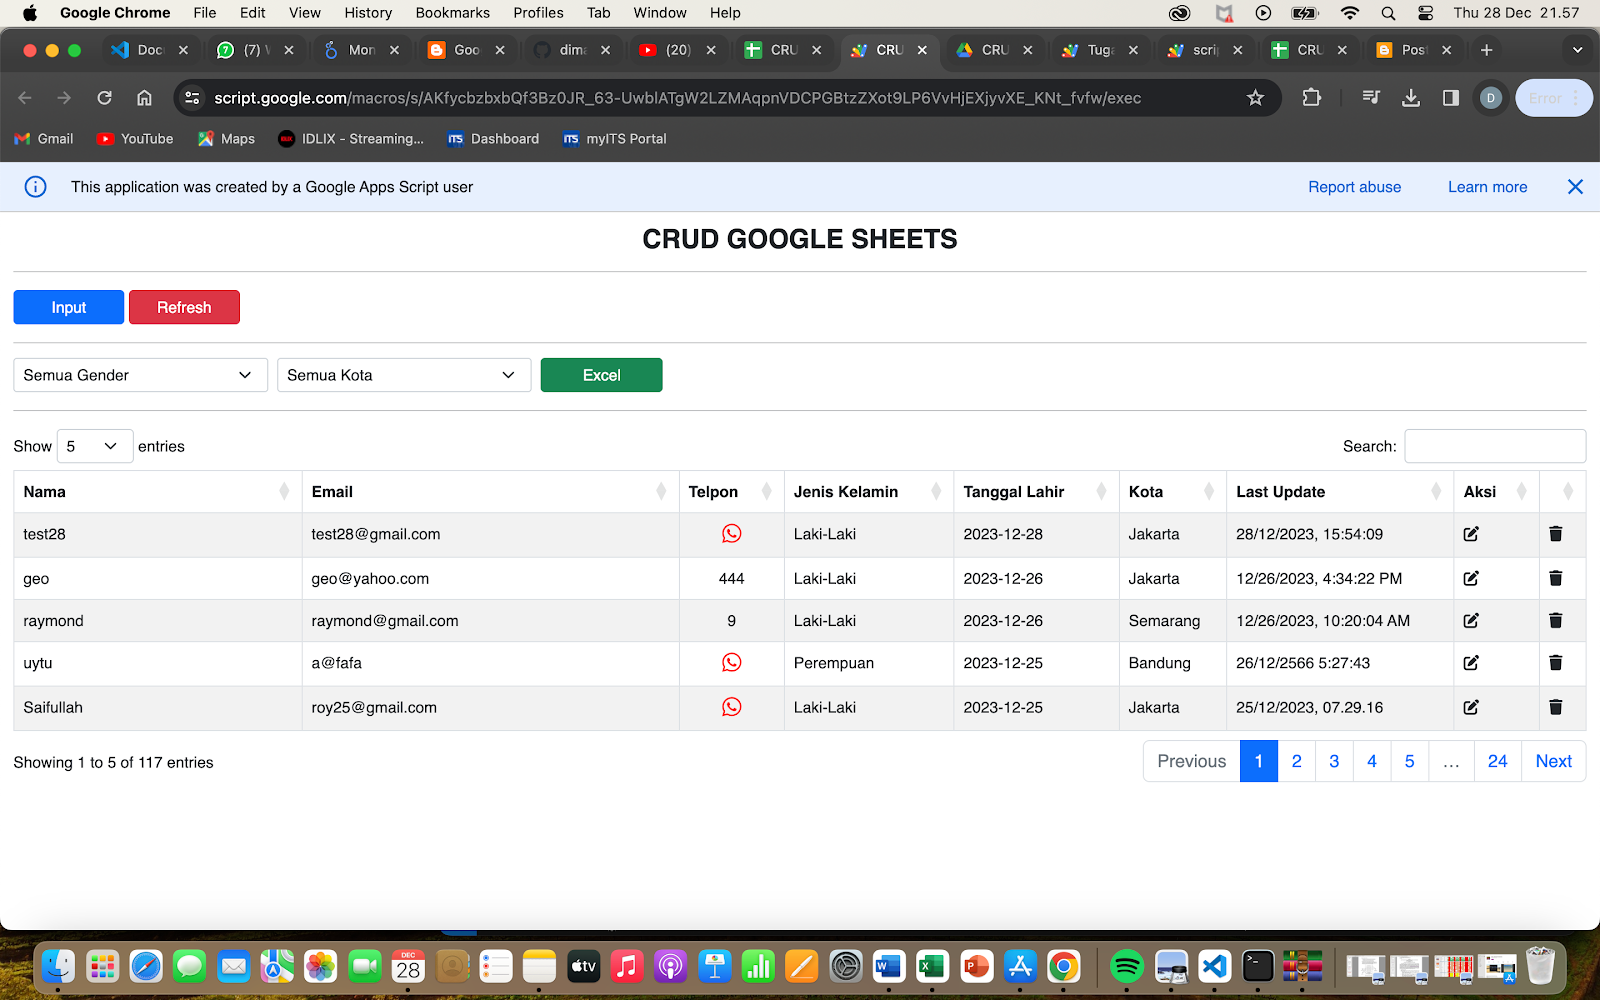
Task: Open WhatsApp icon for test28 row
Action: click(x=732, y=534)
